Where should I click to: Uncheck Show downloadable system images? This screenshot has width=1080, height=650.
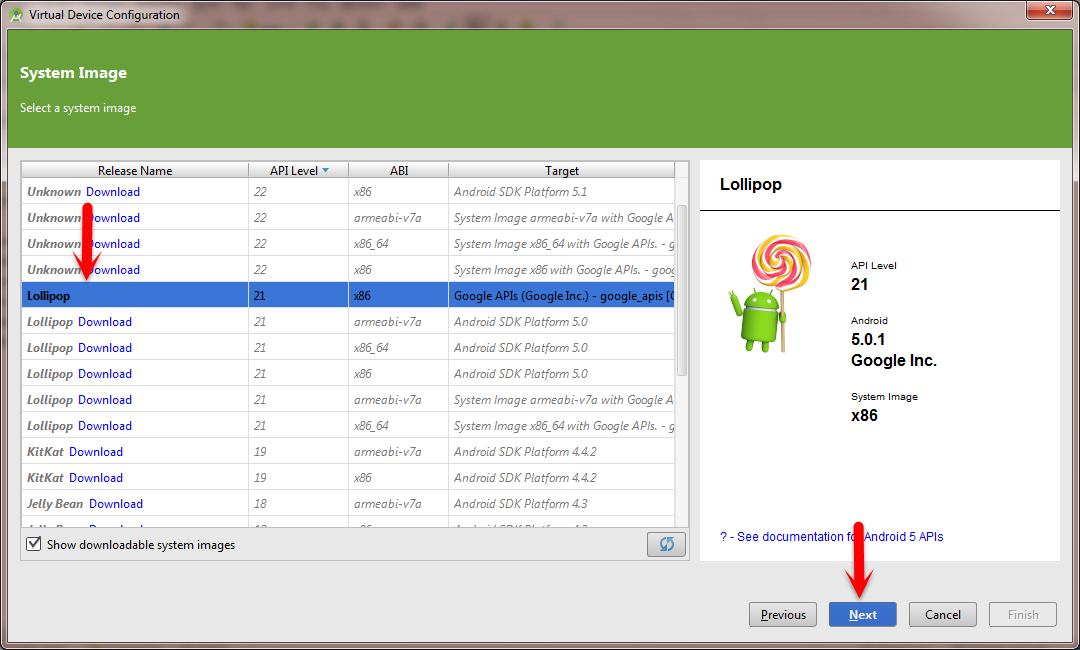pos(33,544)
